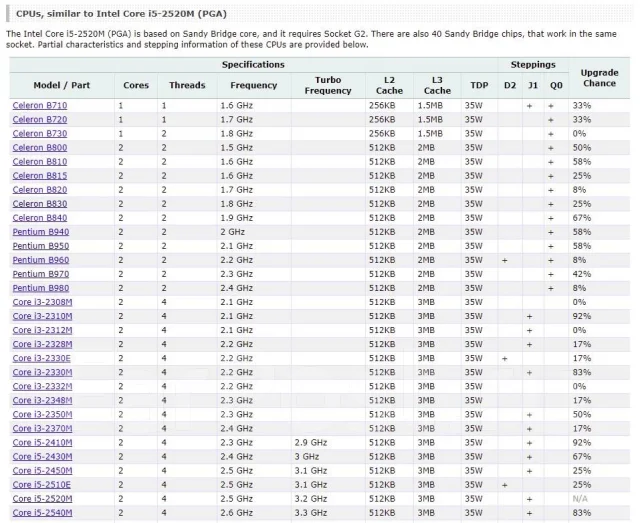The image size is (640, 523).
Task: Open the Pentium B950 link
Action: point(41,246)
